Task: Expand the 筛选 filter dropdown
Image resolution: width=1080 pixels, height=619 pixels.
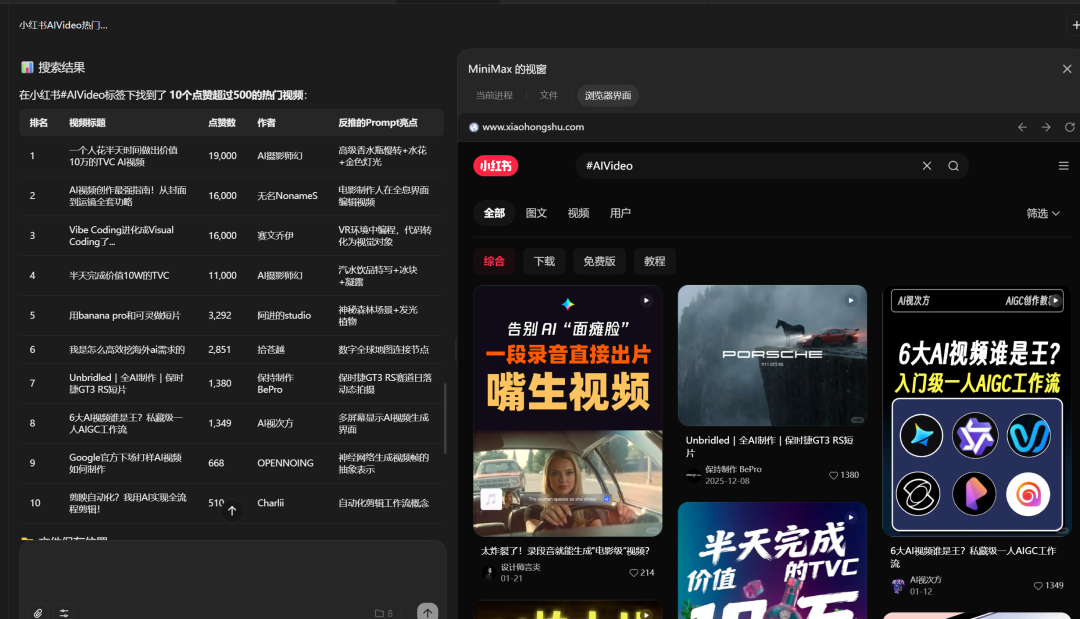Action: pyautogui.click(x=1042, y=213)
